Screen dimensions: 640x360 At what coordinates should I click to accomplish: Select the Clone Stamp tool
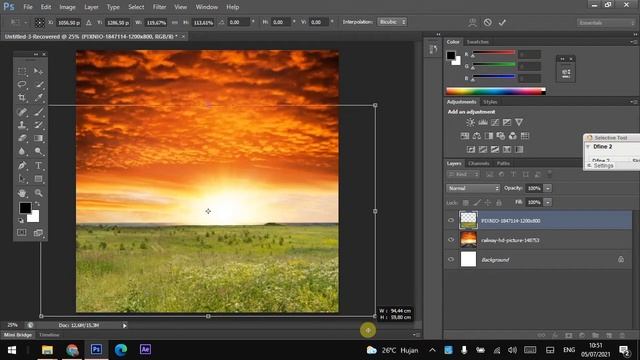click(22, 125)
